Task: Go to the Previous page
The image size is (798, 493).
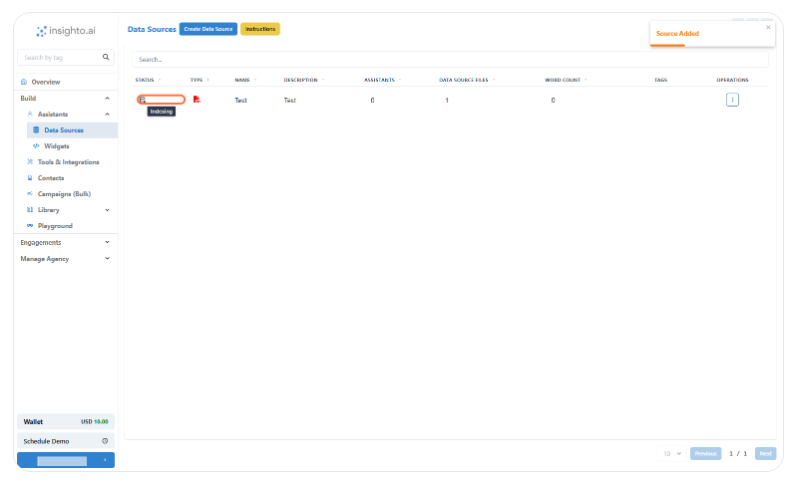Action: point(705,453)
